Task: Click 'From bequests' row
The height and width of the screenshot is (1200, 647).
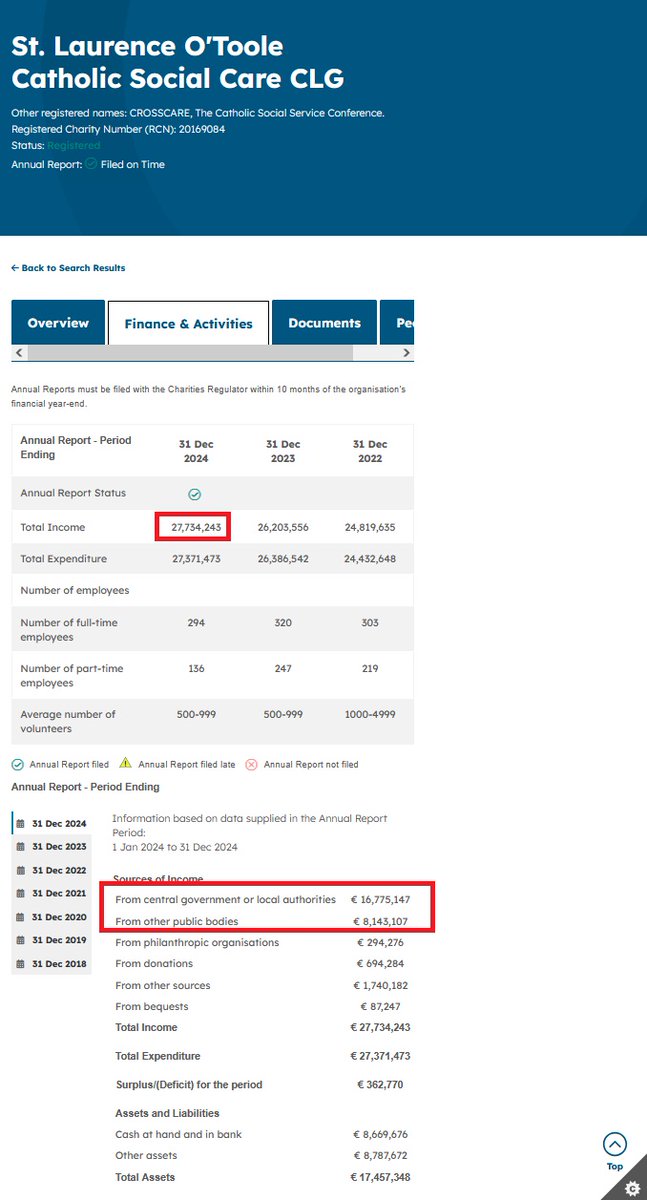Action: coord(263,1007)
